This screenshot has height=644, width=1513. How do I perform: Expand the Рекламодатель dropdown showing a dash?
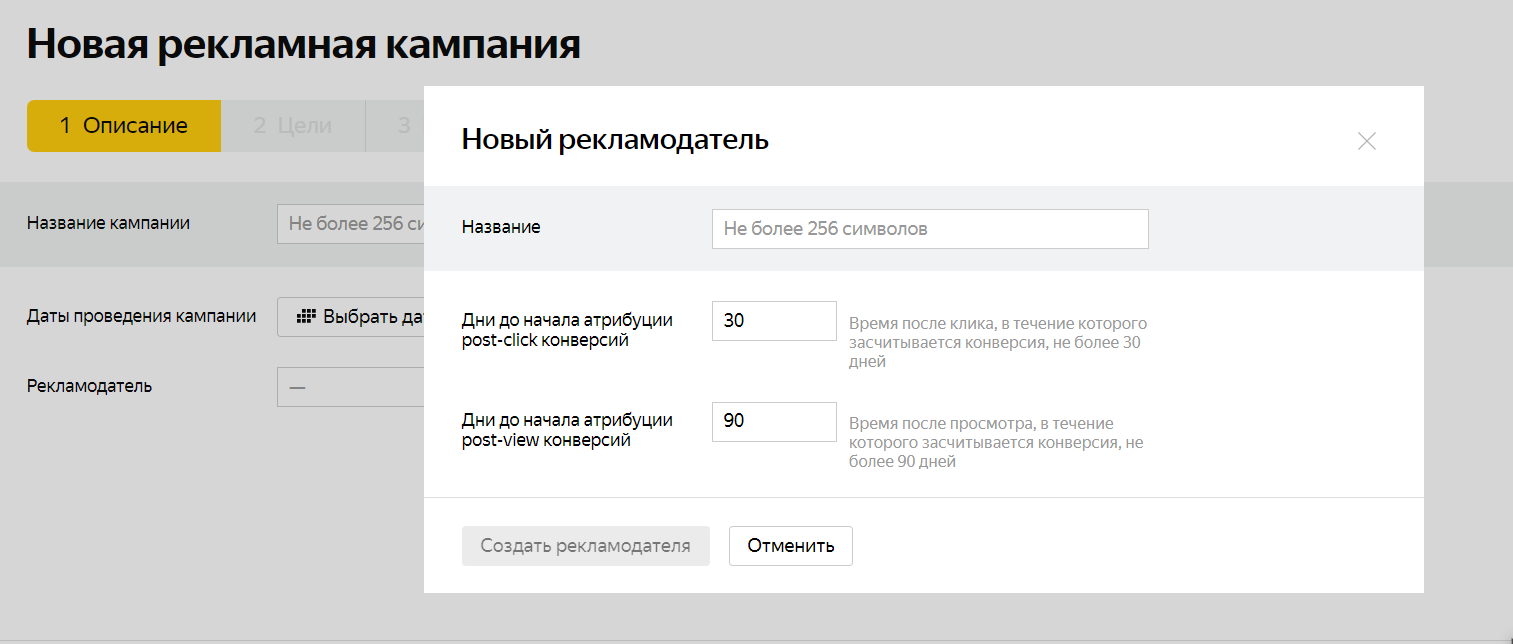pos(352,387)
